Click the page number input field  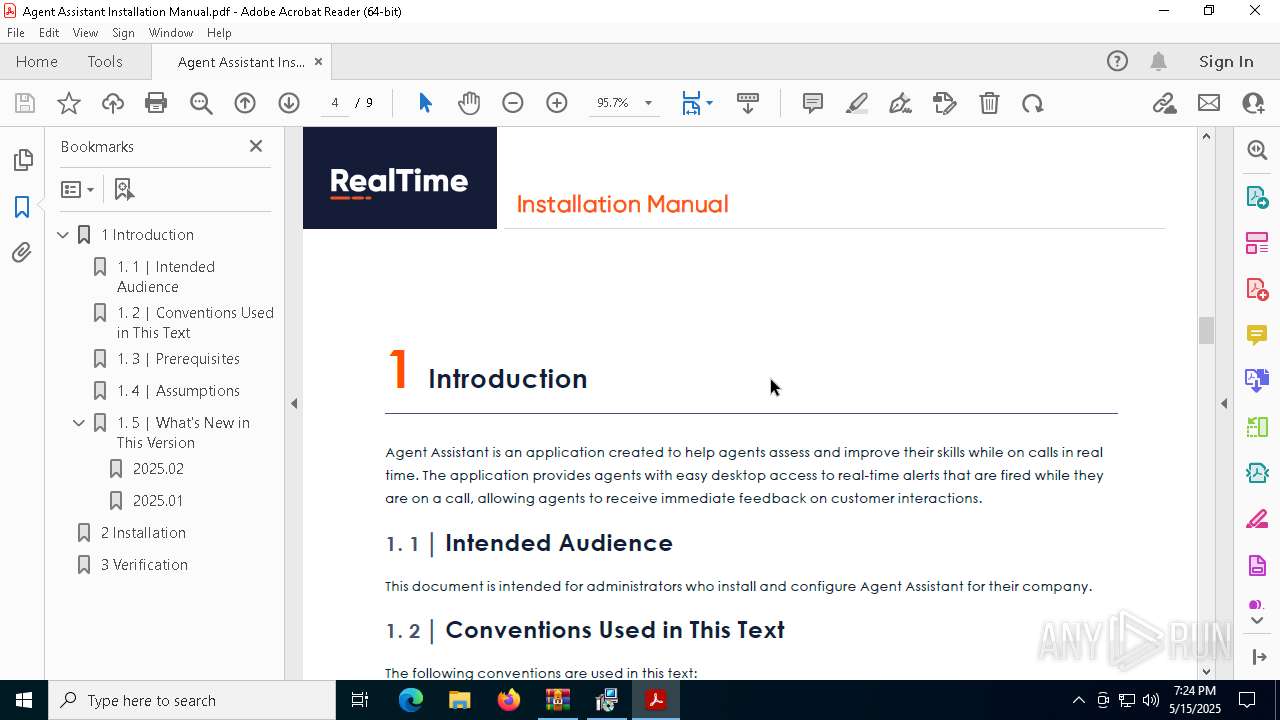335,103
